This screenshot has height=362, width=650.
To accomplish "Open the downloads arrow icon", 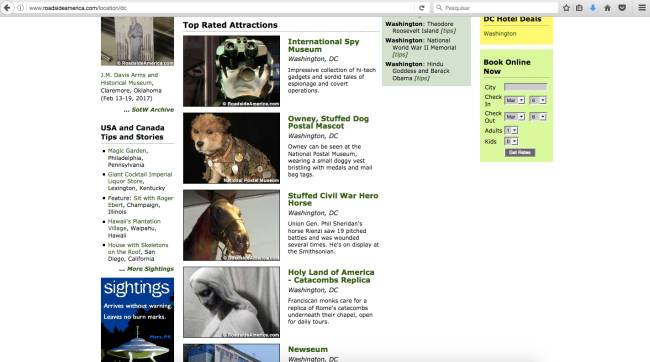I will pos(593,8).
